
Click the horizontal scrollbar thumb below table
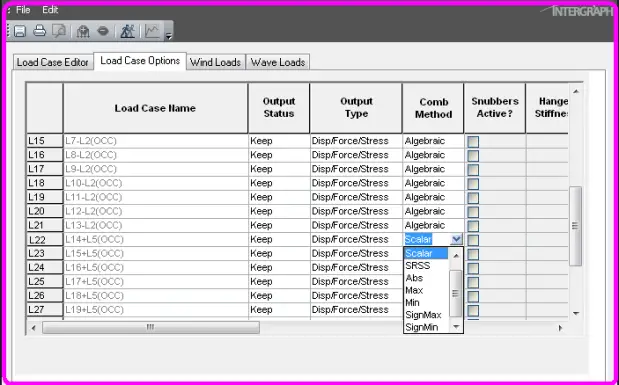(x=151, y=327)
